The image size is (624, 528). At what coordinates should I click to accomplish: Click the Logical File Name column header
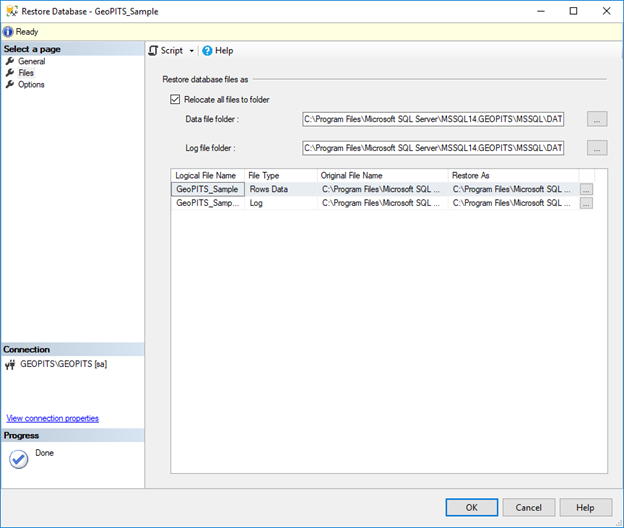[x=208, y=175]
